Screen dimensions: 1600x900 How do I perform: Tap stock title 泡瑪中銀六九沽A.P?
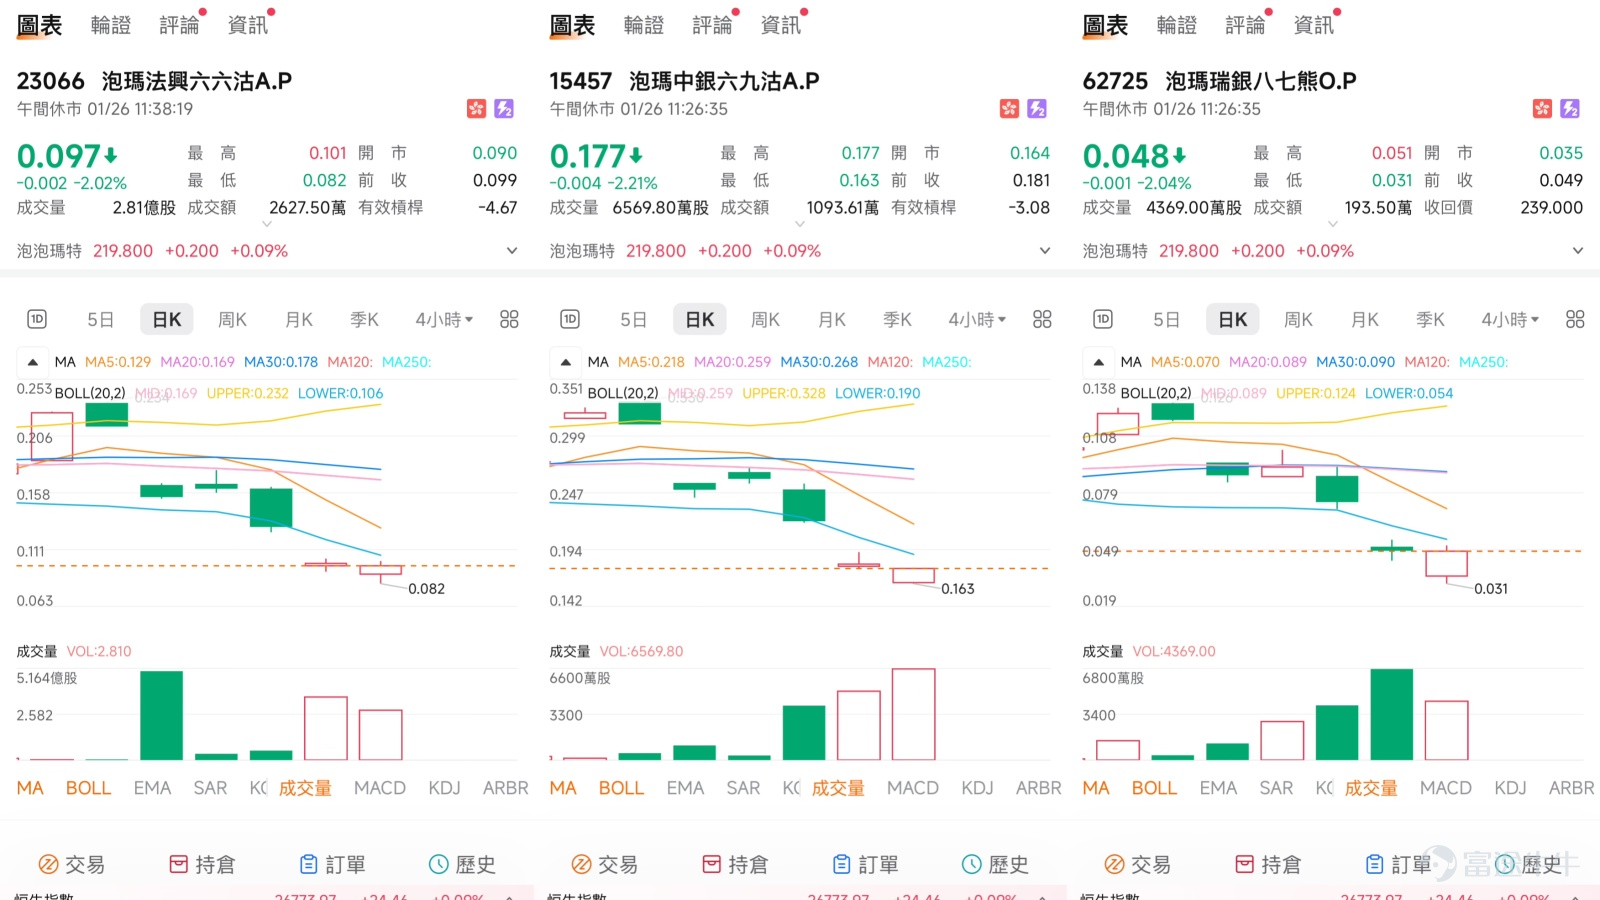point(724,81)
